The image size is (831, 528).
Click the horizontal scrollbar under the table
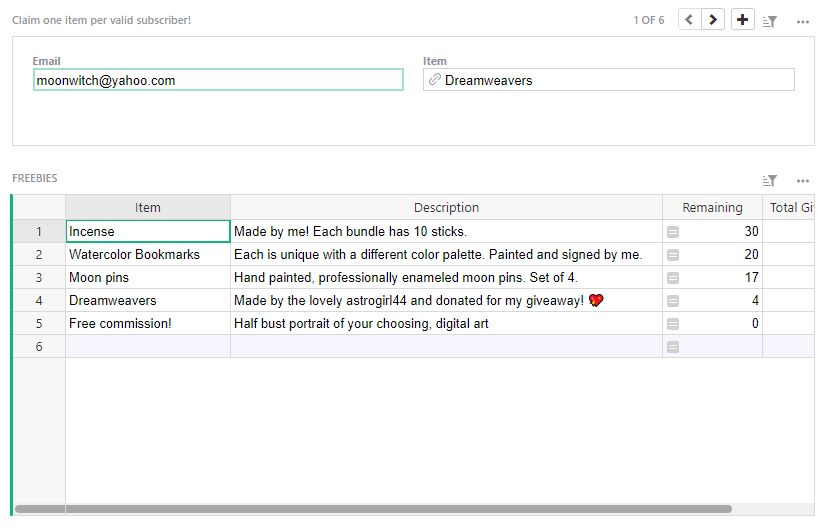click(x=372, y=509)
